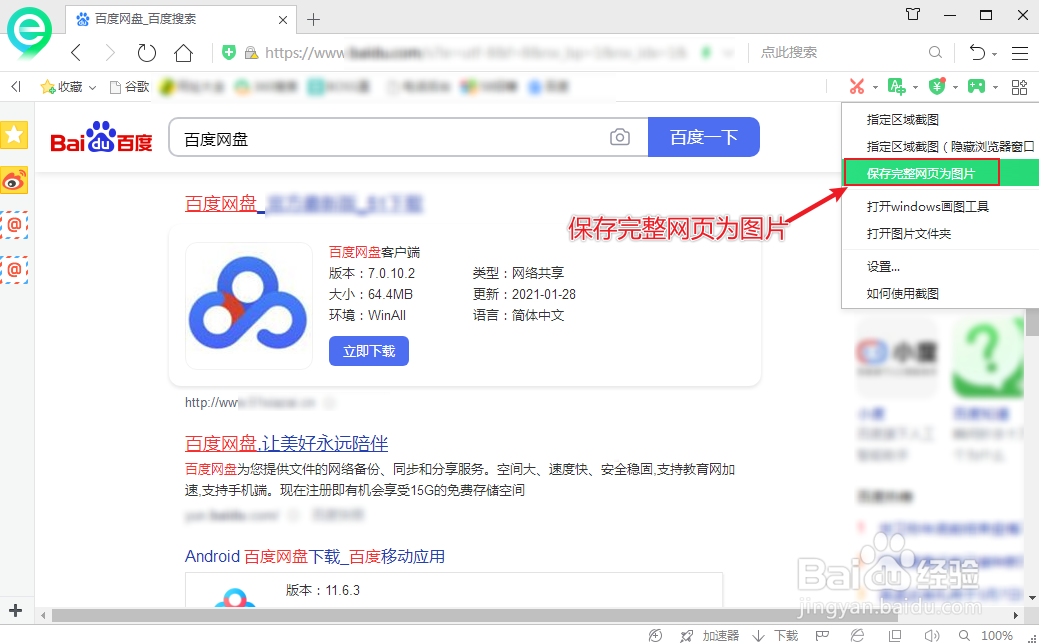Expand the dropdown arrow beside the yen shield icon
The width and height of the screenshot is (1039, 643).
tap(955, 88)
